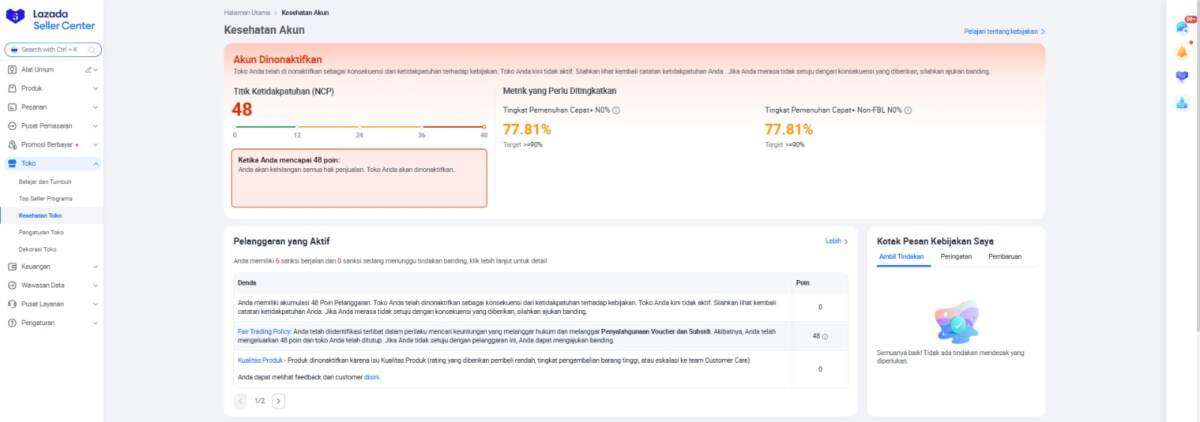The width and height of the screenshot is (1200, 422).
Task: Click the NCP points progress bar
Action: pos(359,127)
